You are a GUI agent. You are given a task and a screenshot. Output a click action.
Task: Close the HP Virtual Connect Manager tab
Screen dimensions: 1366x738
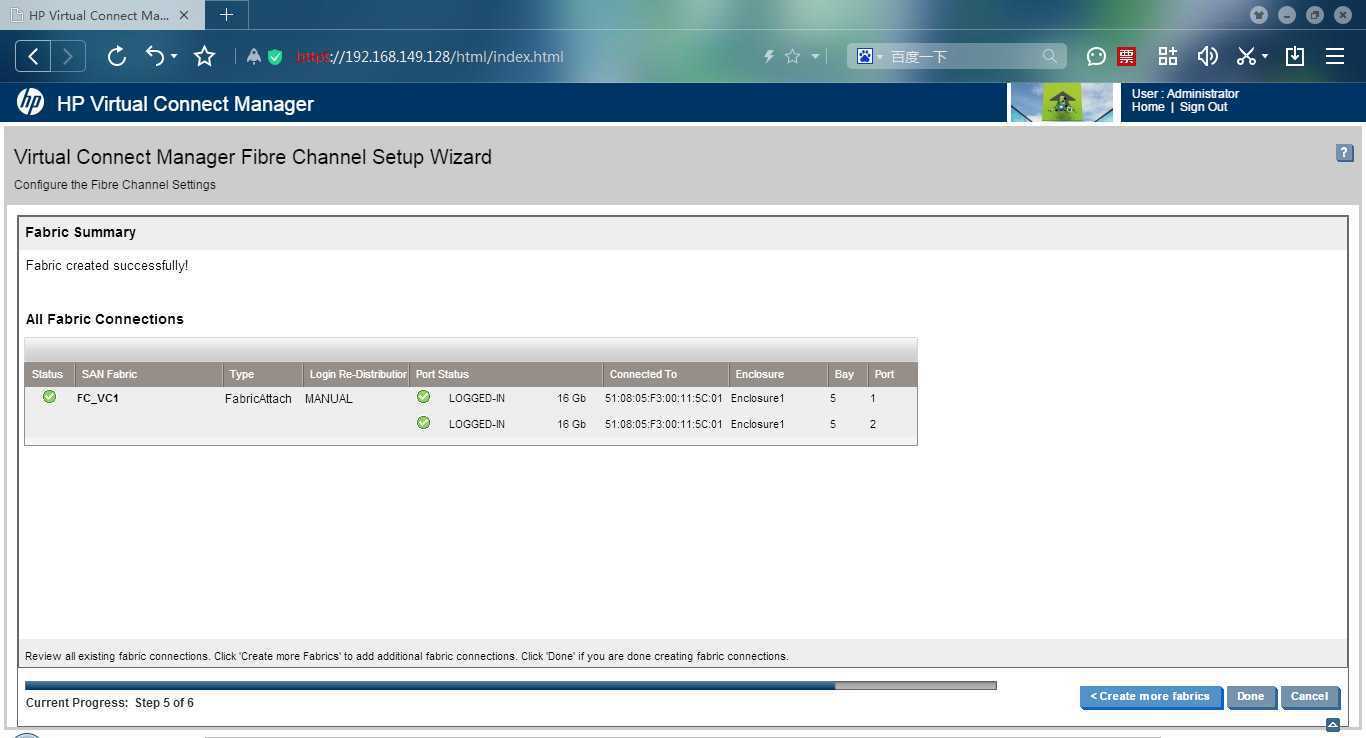184,15
